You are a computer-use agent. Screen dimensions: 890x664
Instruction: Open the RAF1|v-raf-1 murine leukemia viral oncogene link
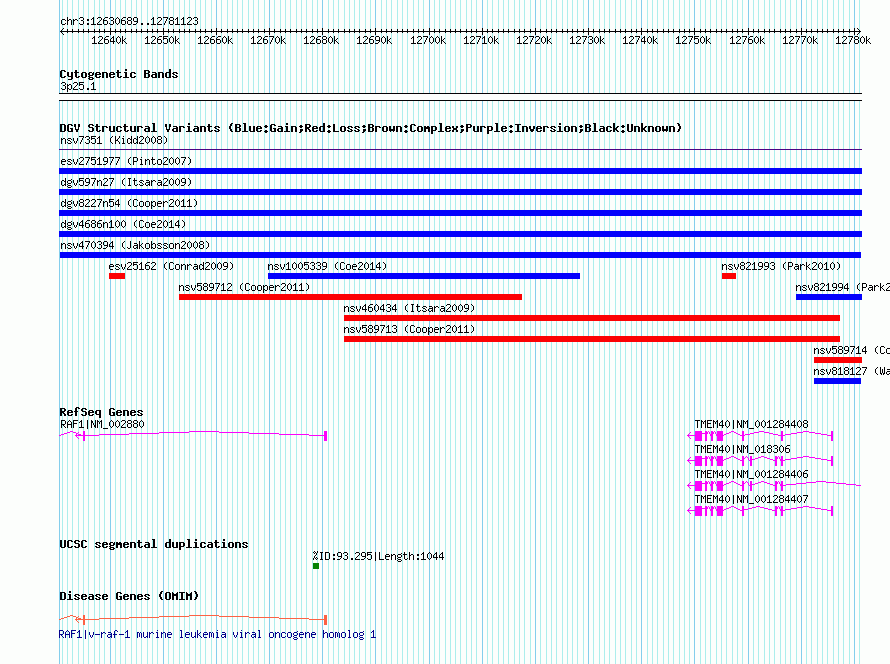(x=217, y=634)
